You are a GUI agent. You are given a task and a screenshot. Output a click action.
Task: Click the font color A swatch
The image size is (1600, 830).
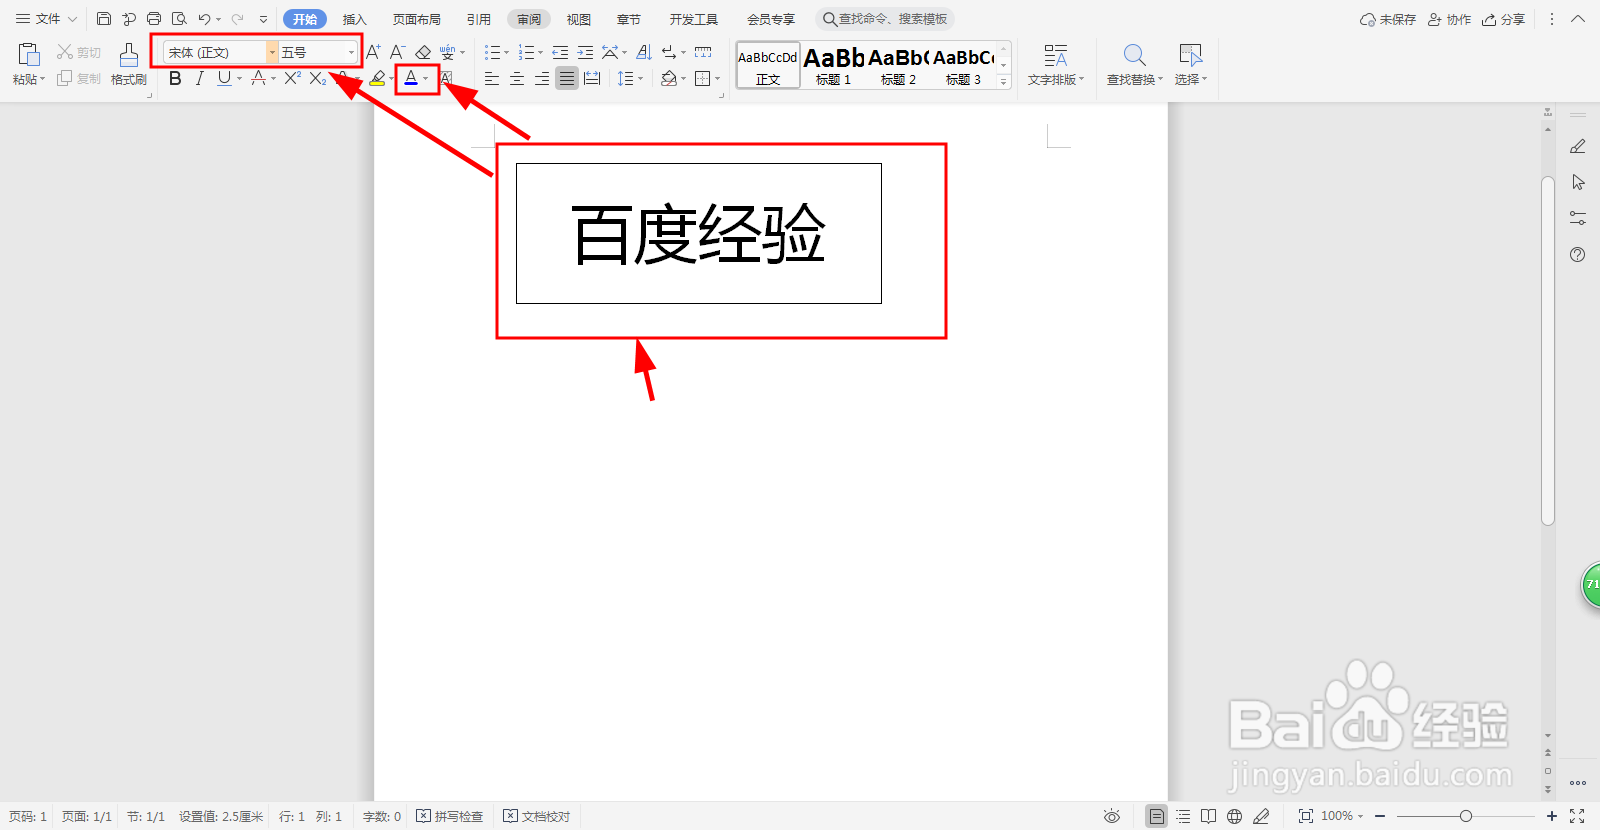tap(410, 78)
